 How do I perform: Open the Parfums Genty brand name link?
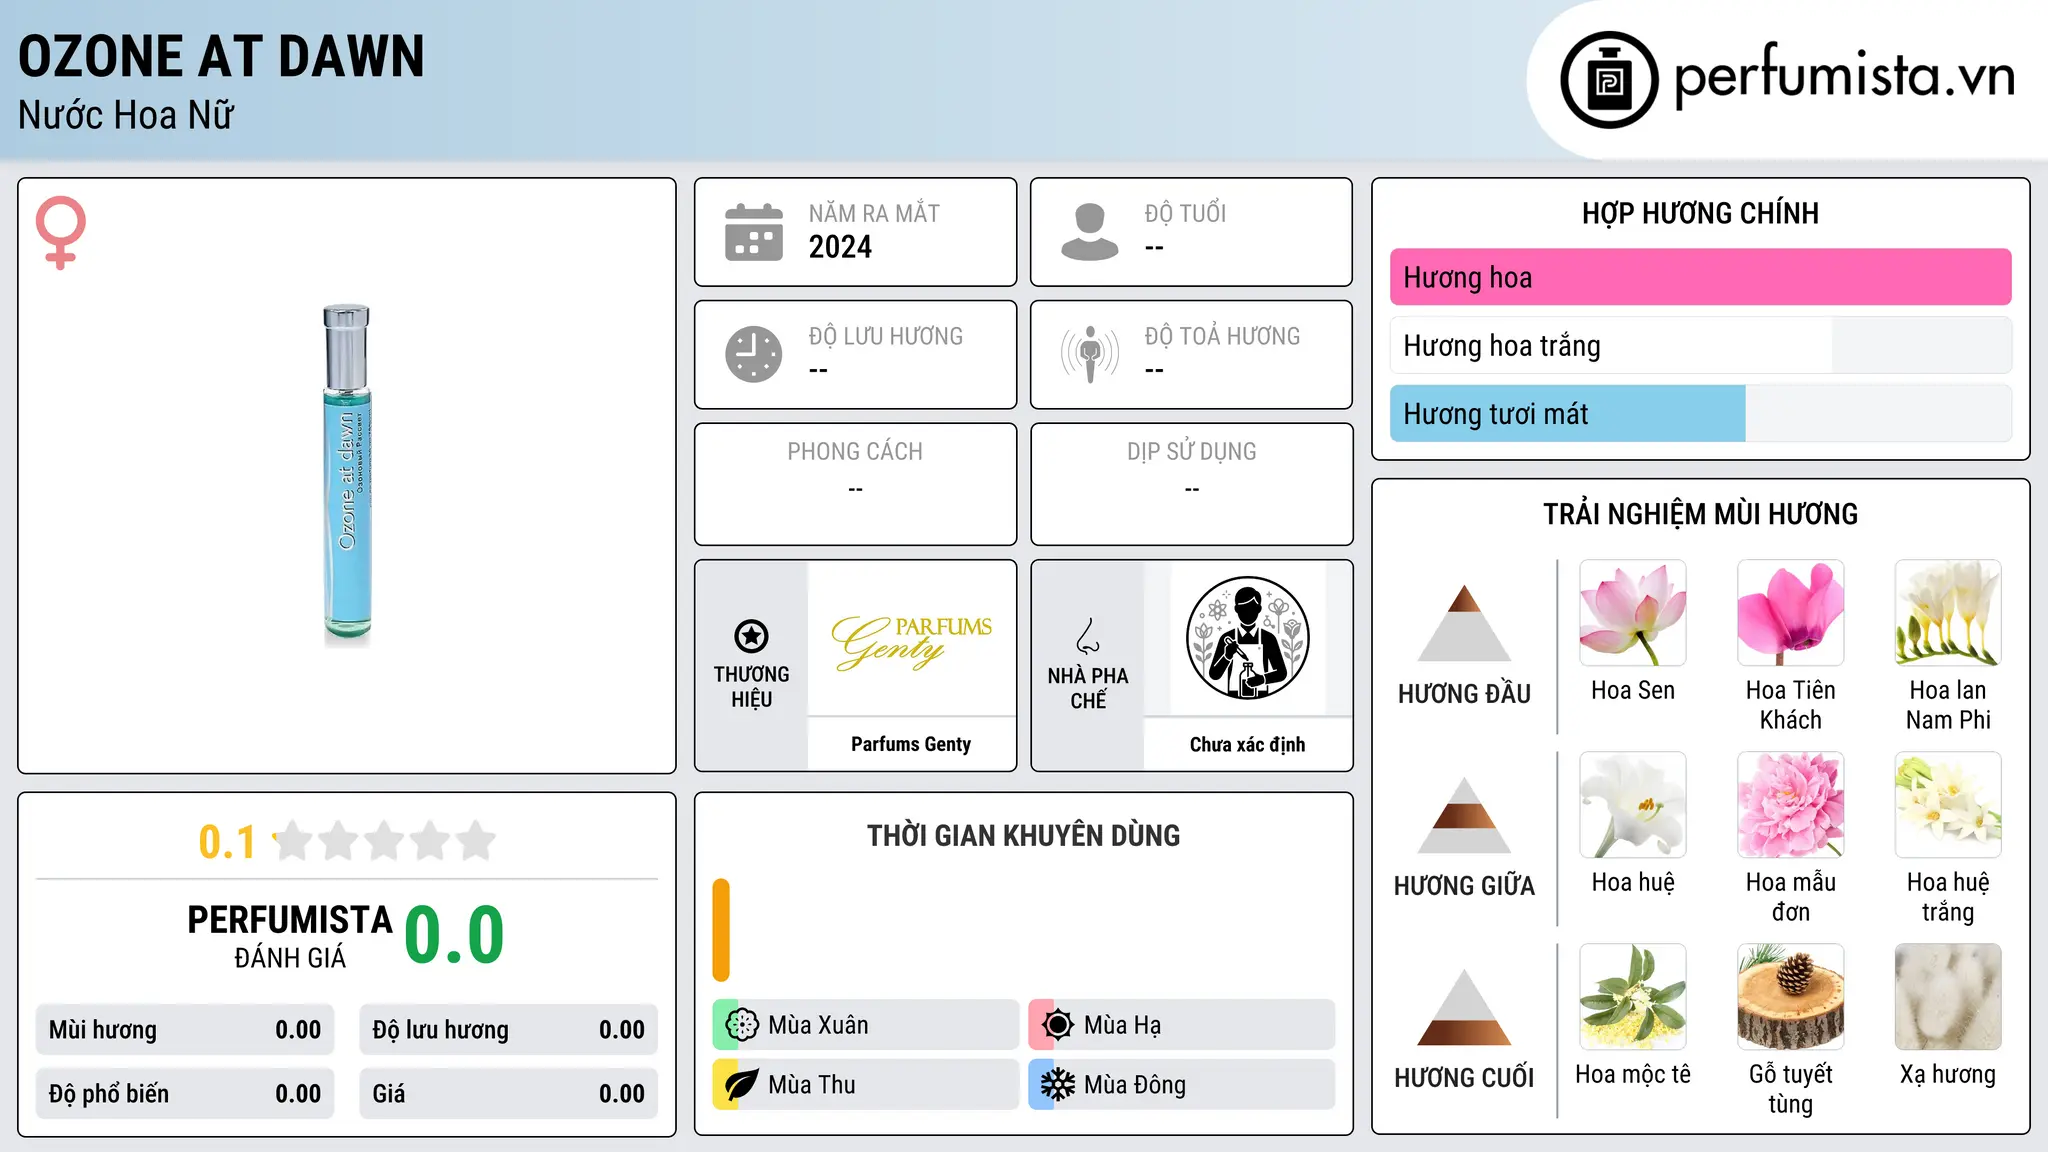[911, 744]
